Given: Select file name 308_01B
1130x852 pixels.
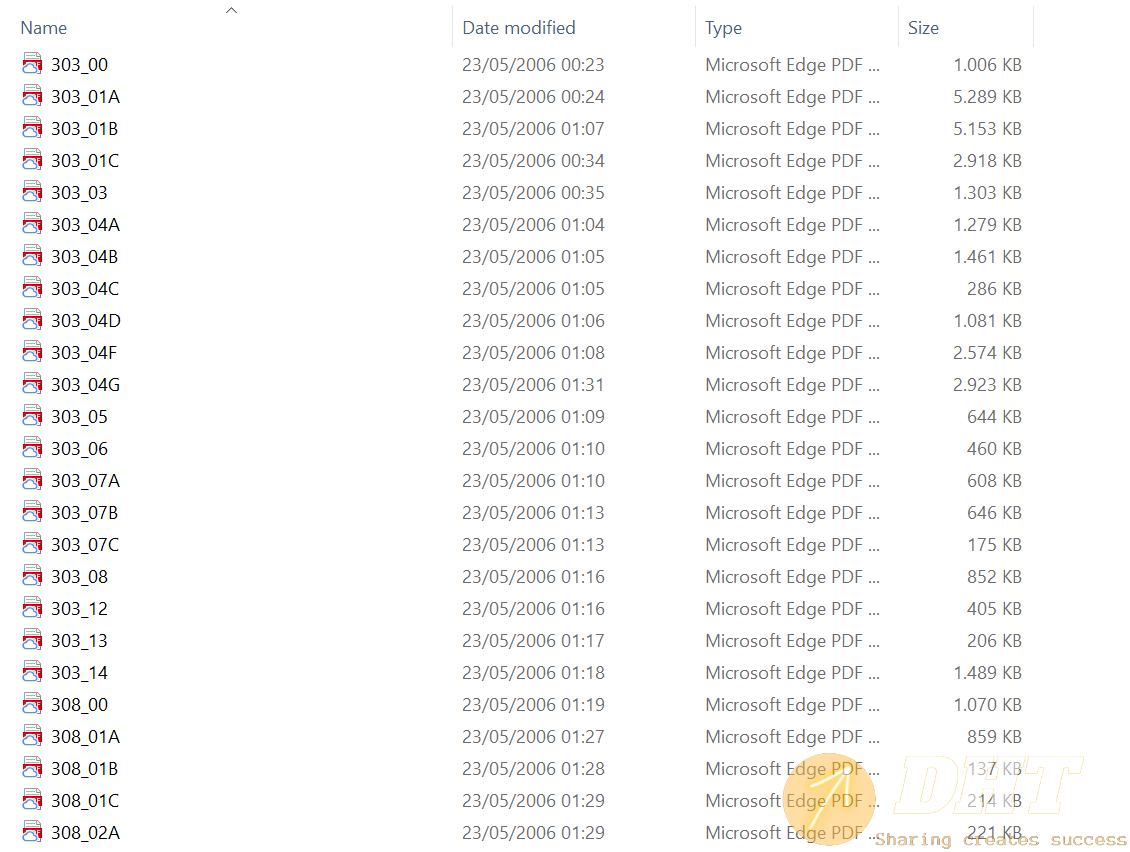Looking at the screenshot, I should (x=84, y=769).
